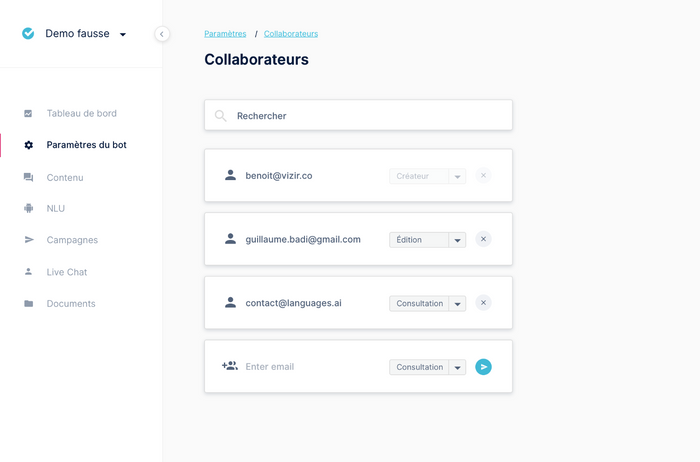
Task: Click the Campagnes paper plane icon
Action: pos(29,240)
